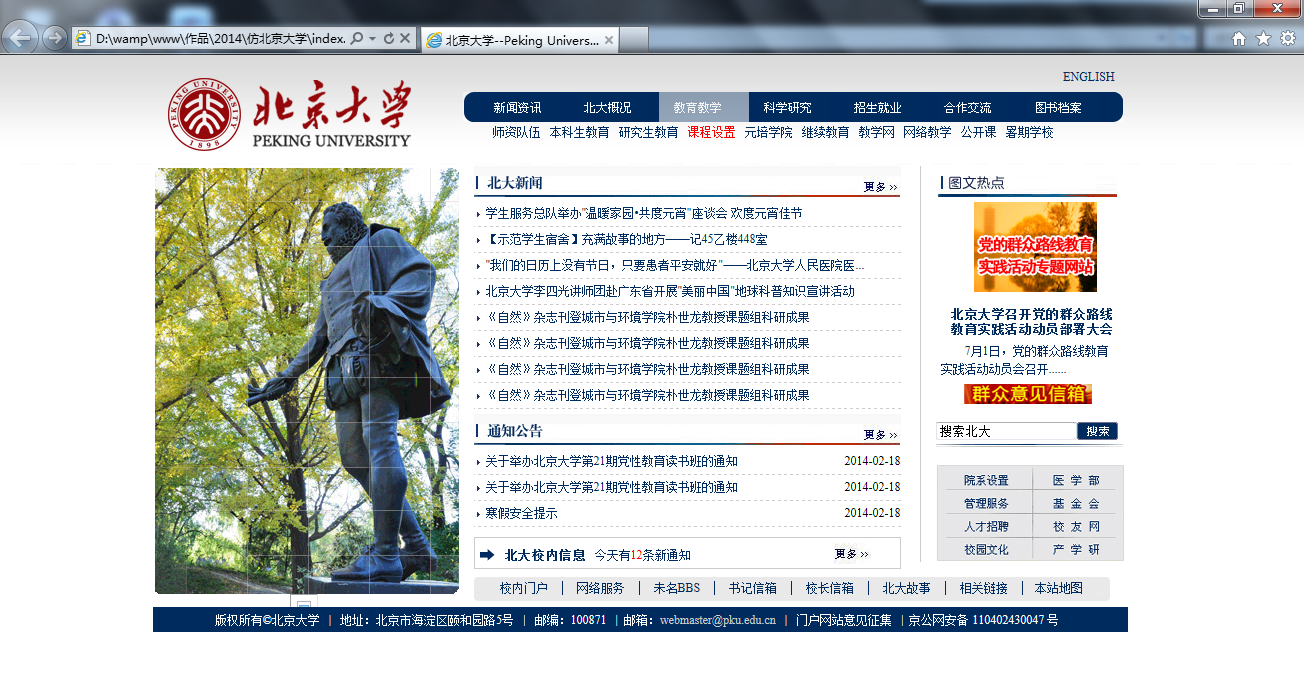Click the 搜索北大 search input
This screenshot has height=678, width=1304.
(x=1006, y=431)
